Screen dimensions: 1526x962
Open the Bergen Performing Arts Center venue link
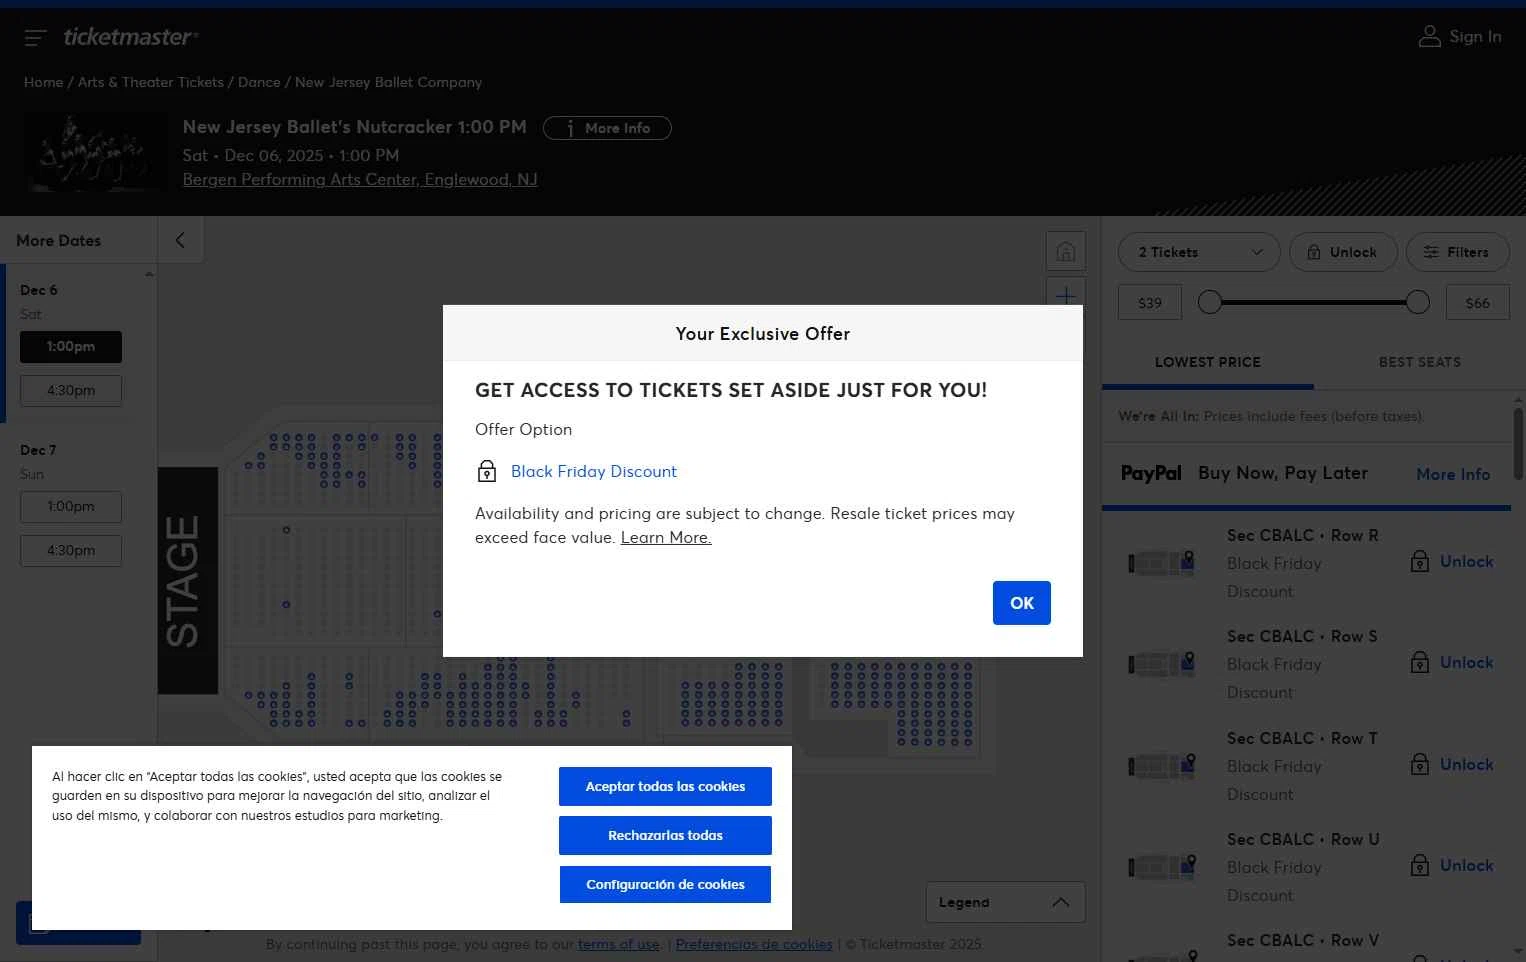(x=360, y=180)
